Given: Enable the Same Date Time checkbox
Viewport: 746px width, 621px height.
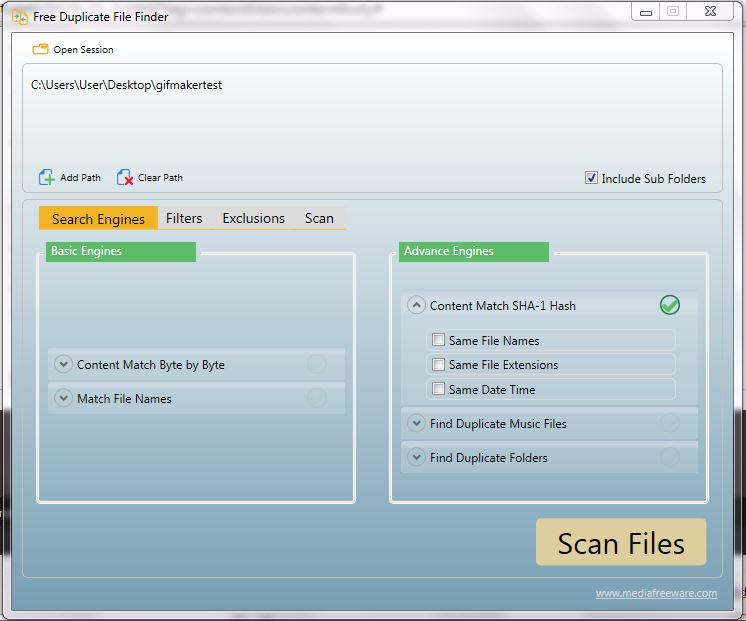Looking at the screenshot, I should pyautogui.click(x=438, y=390).
